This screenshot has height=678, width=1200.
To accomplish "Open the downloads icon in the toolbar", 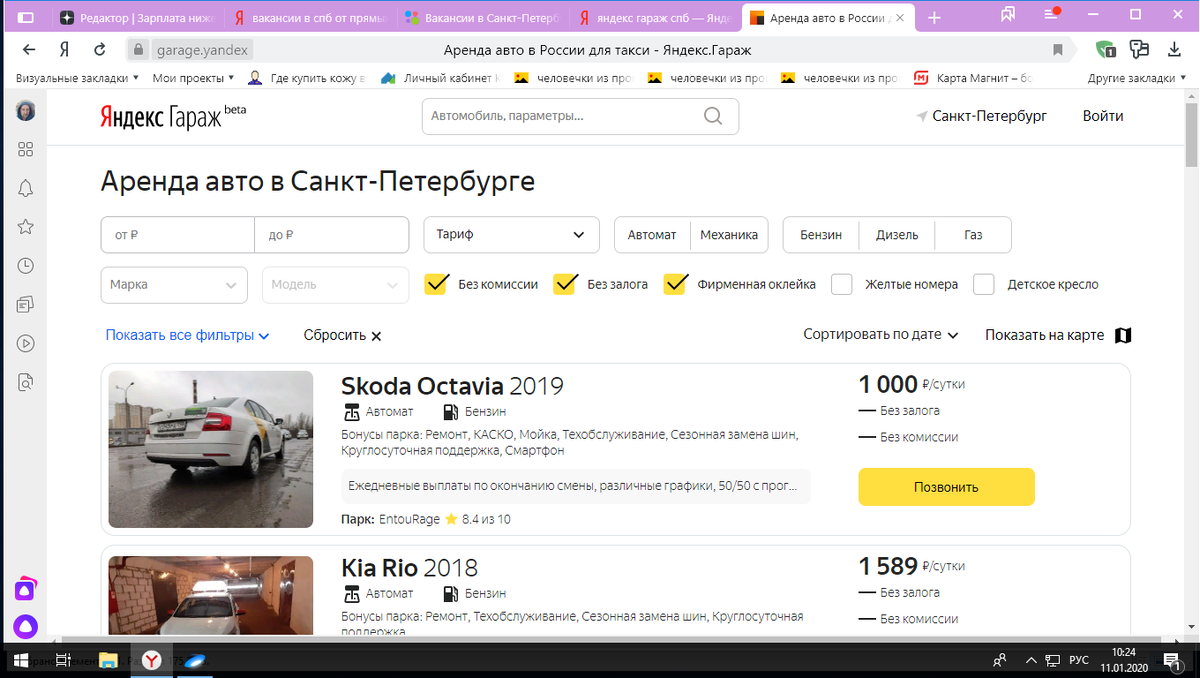I will (1172, 46).
